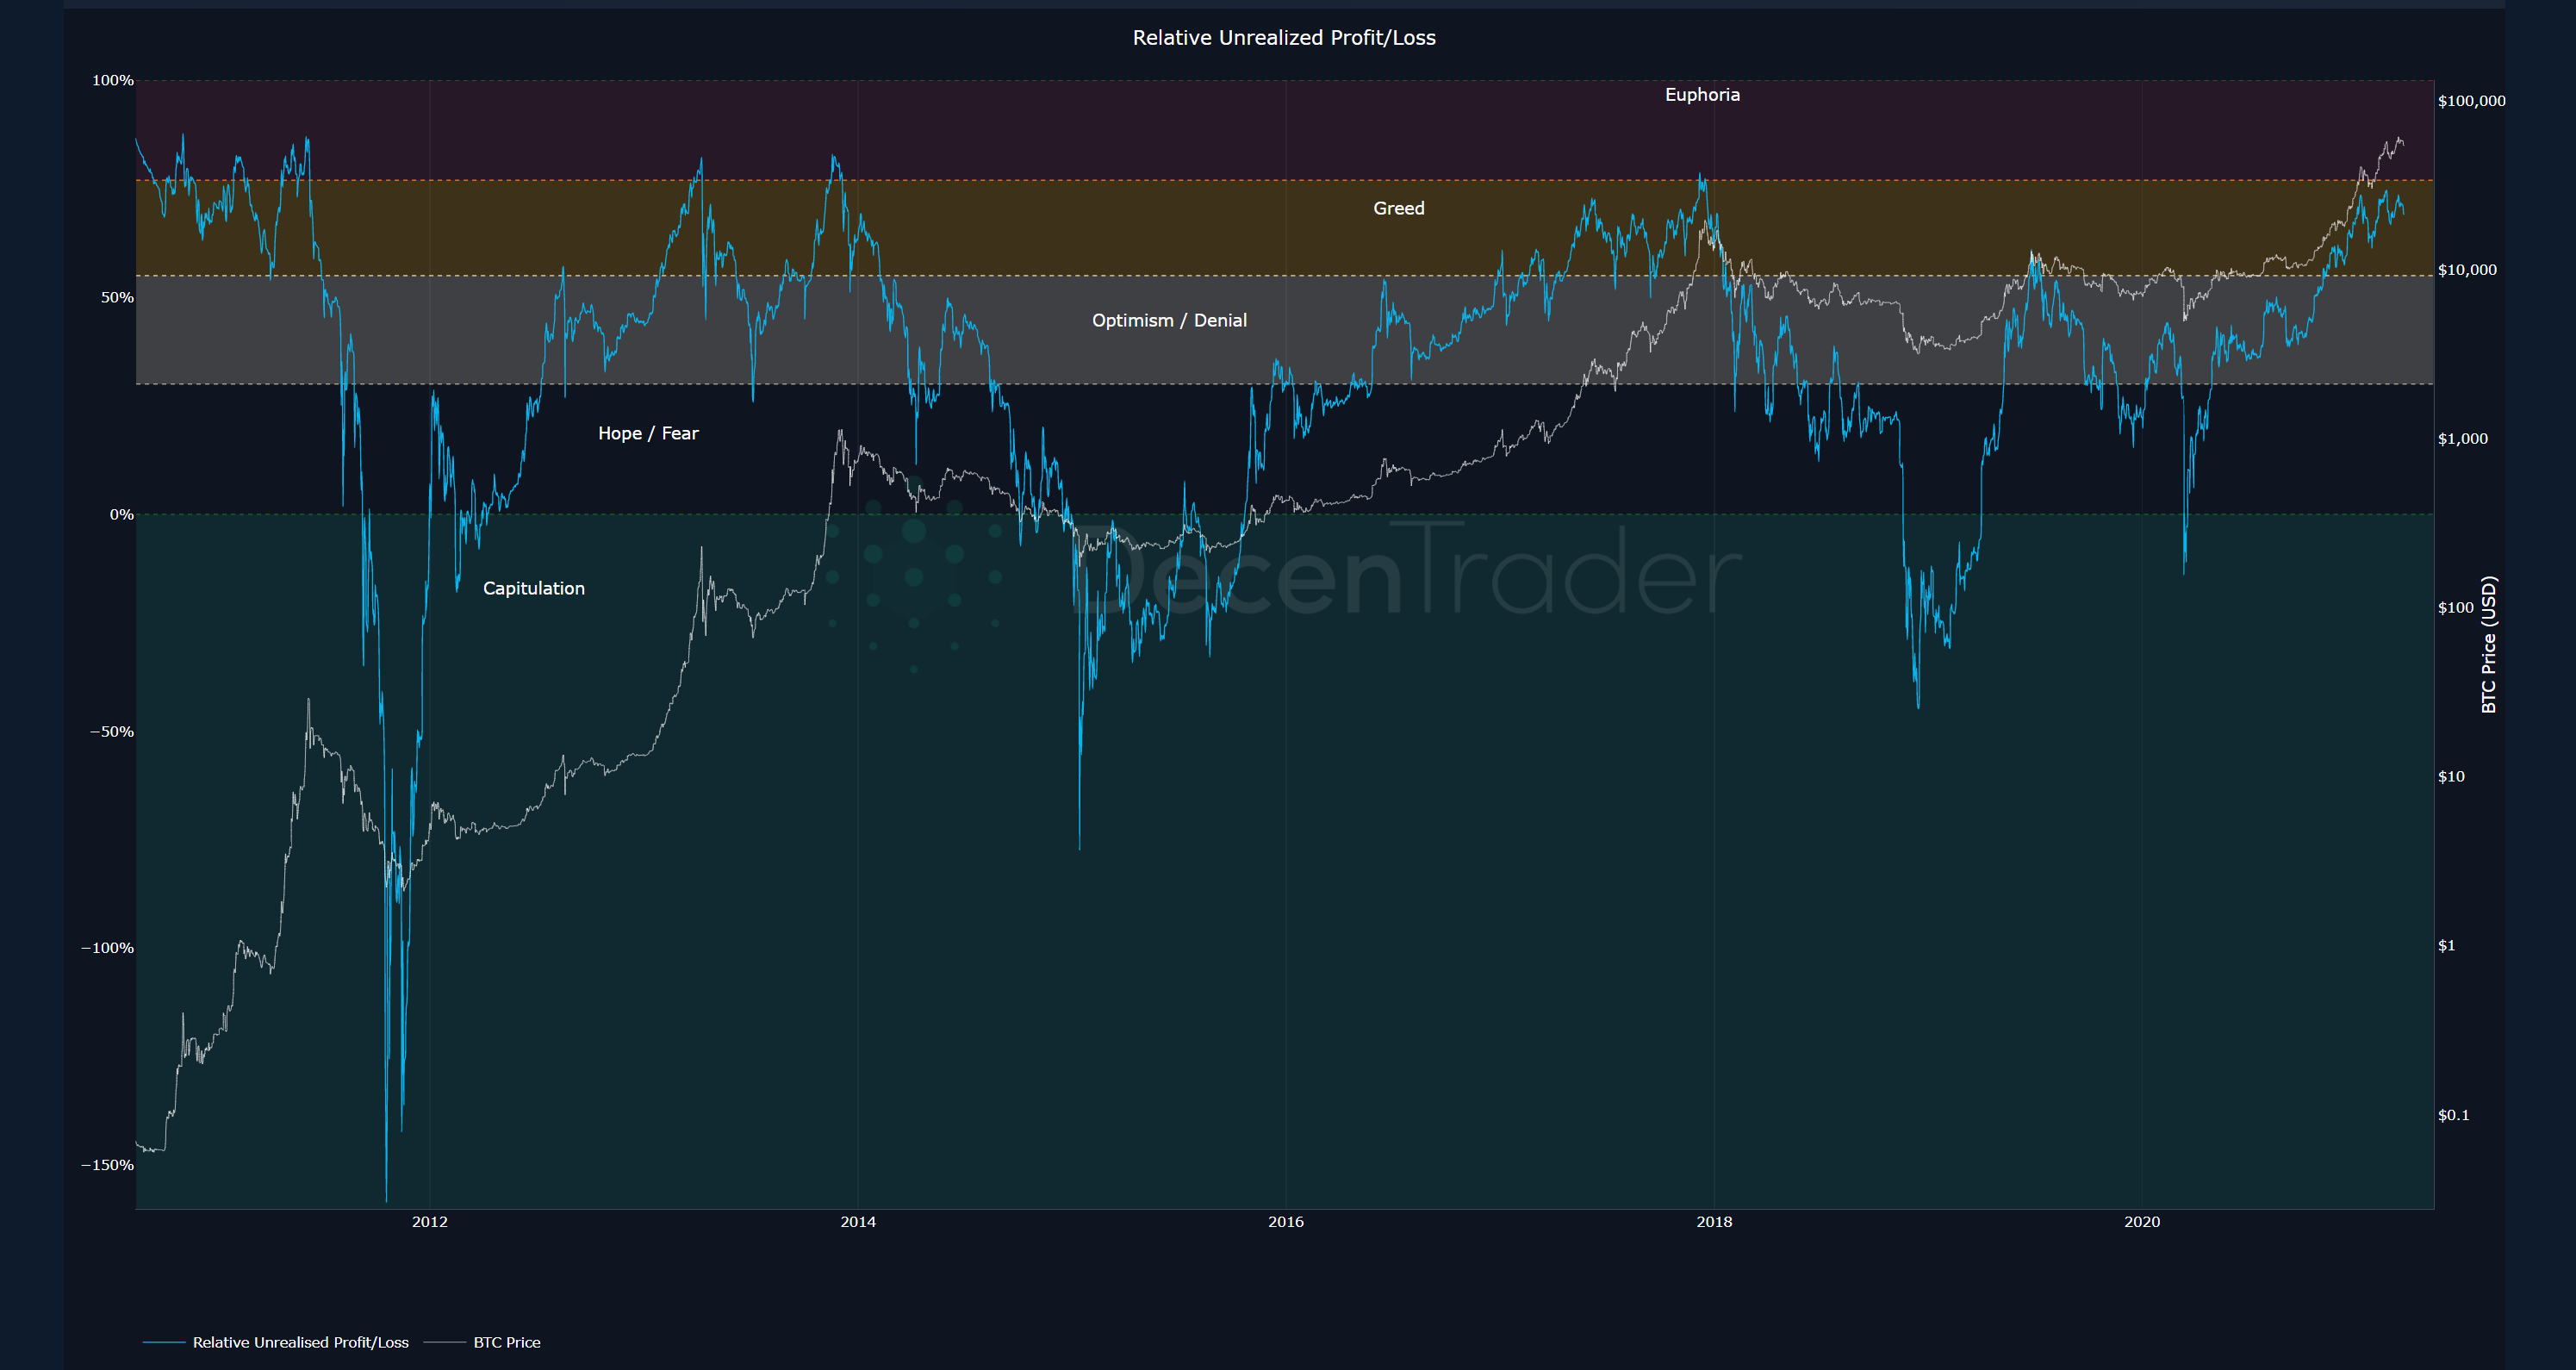Click the Optimism / Denial zone label

(x=1169, y=320)
